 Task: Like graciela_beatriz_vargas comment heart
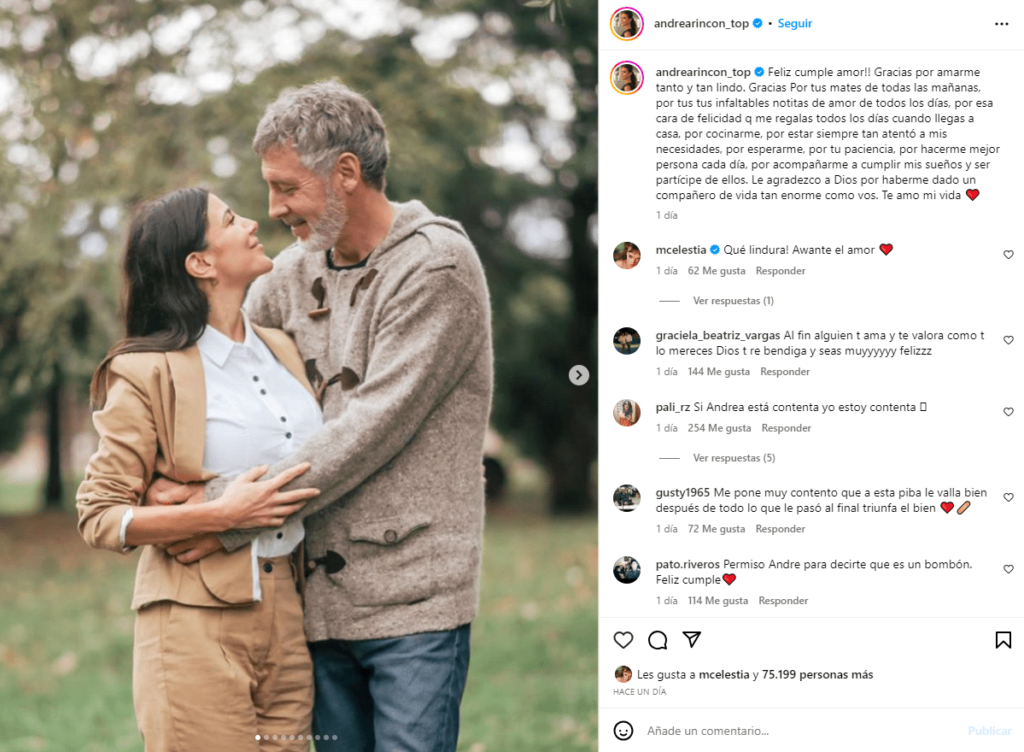click(1008, 340)
